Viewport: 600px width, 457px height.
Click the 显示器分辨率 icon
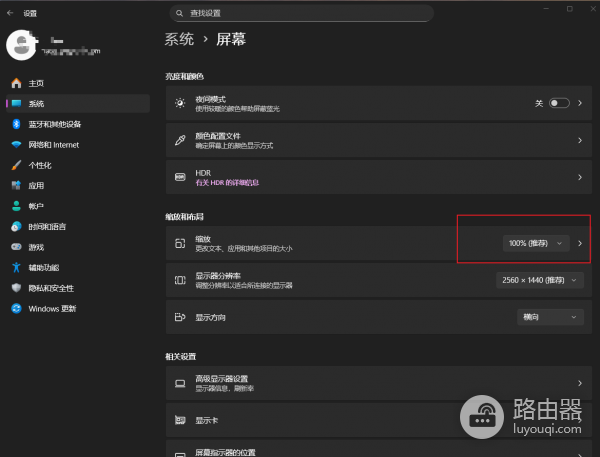click(180, 280)
